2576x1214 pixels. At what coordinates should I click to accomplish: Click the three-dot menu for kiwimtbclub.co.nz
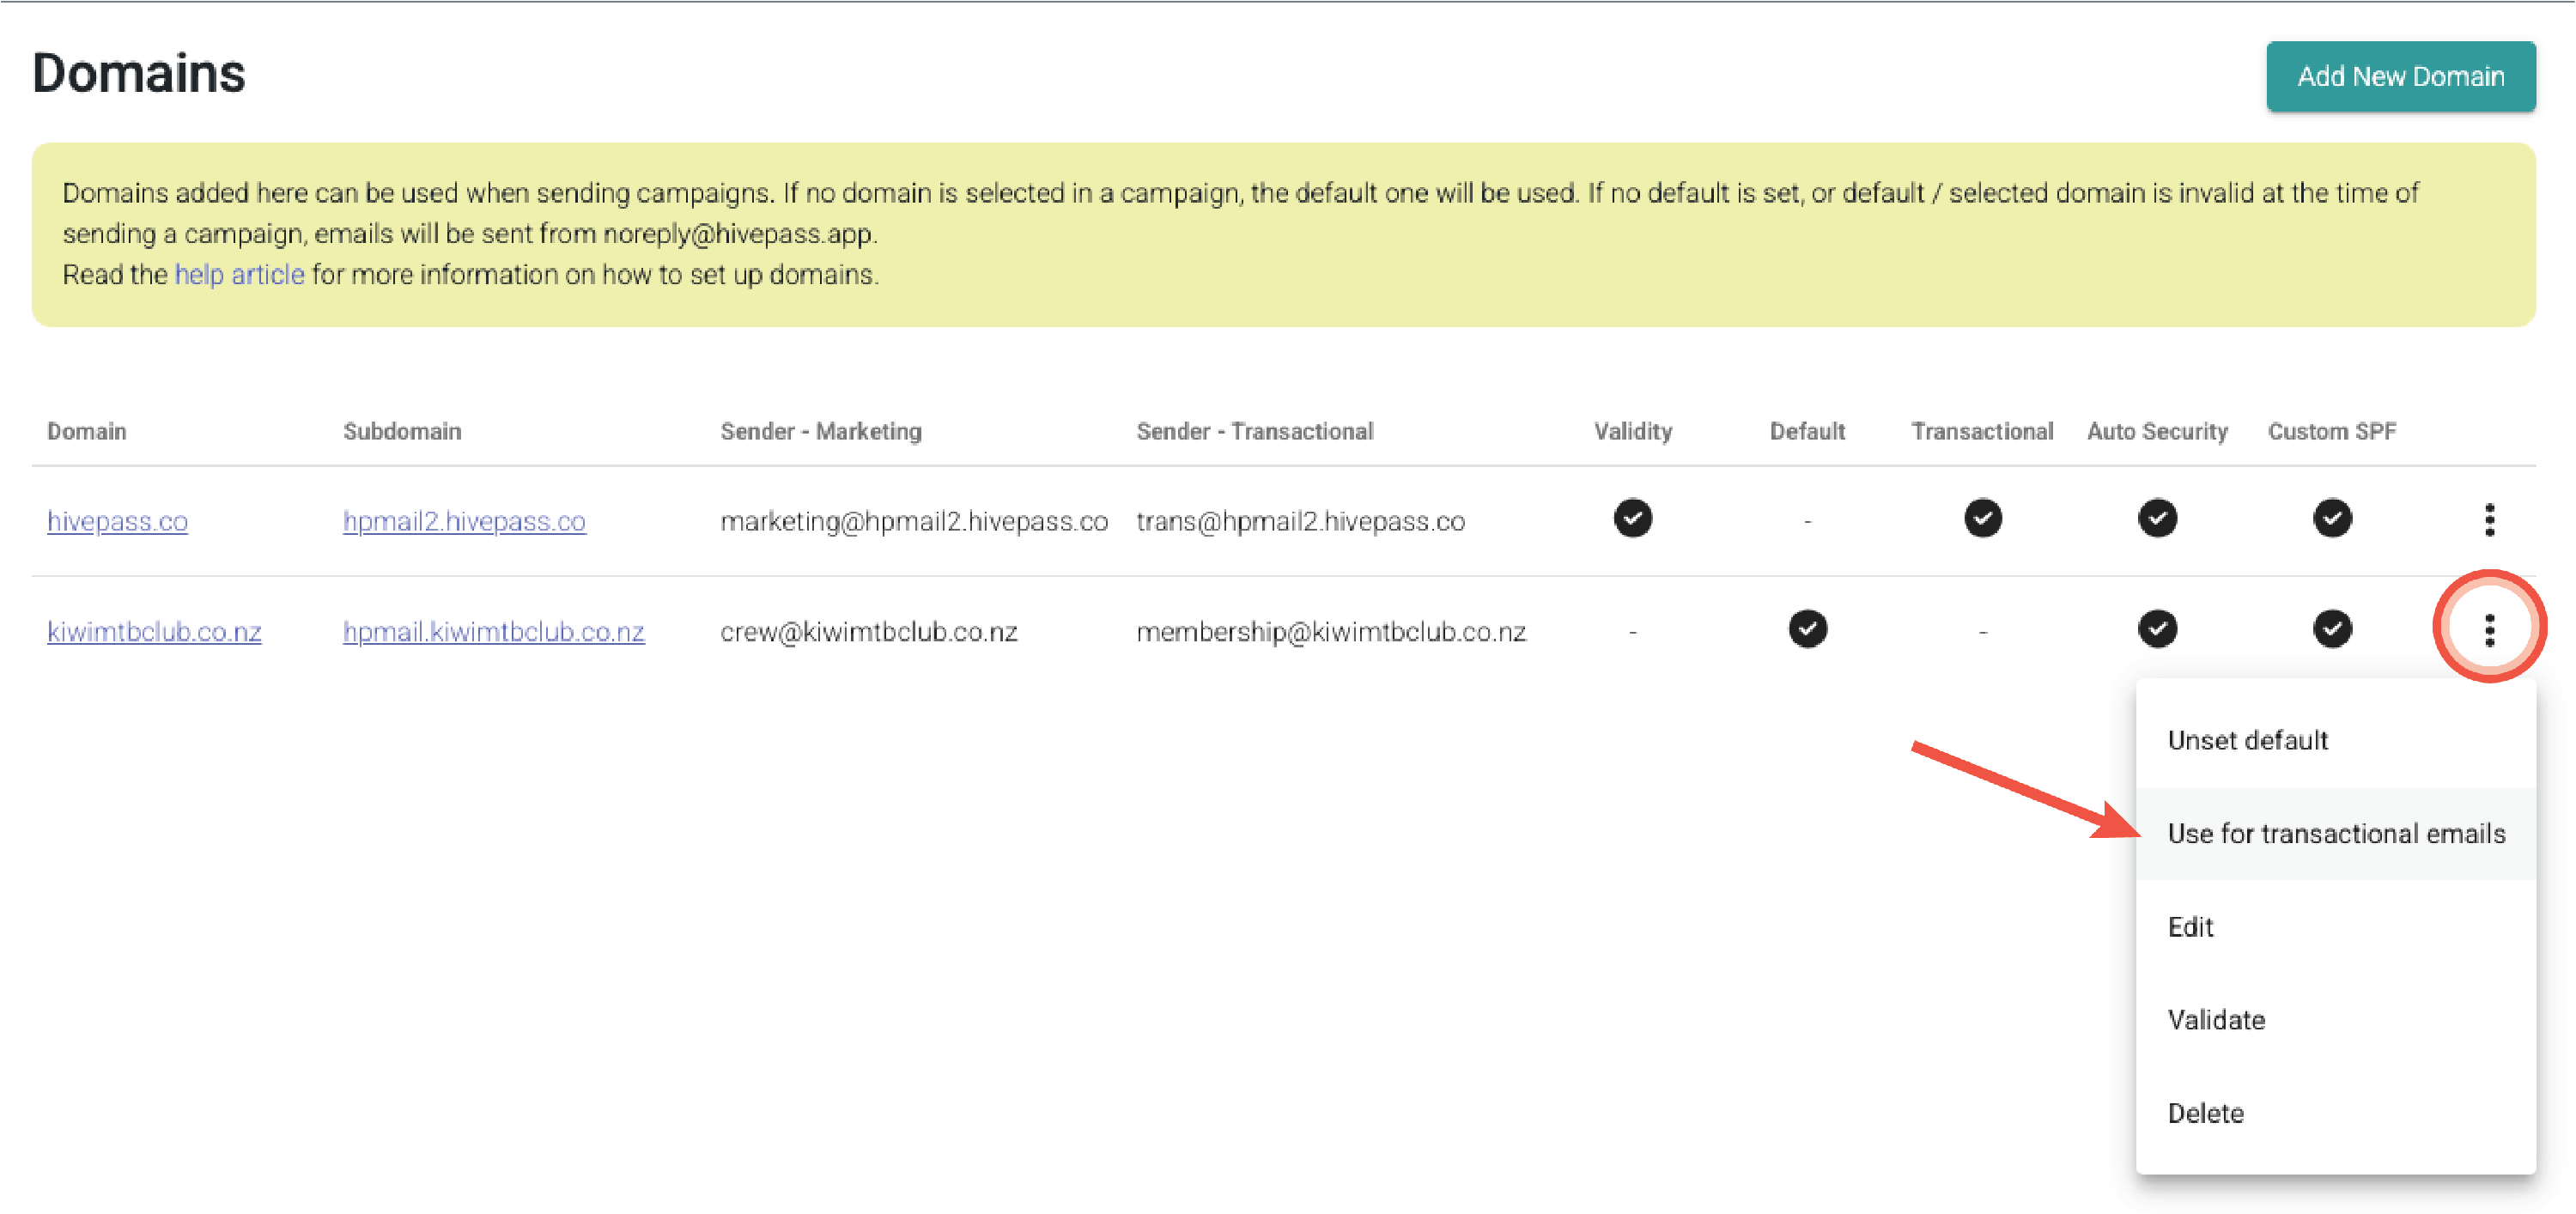point(2489,630)
